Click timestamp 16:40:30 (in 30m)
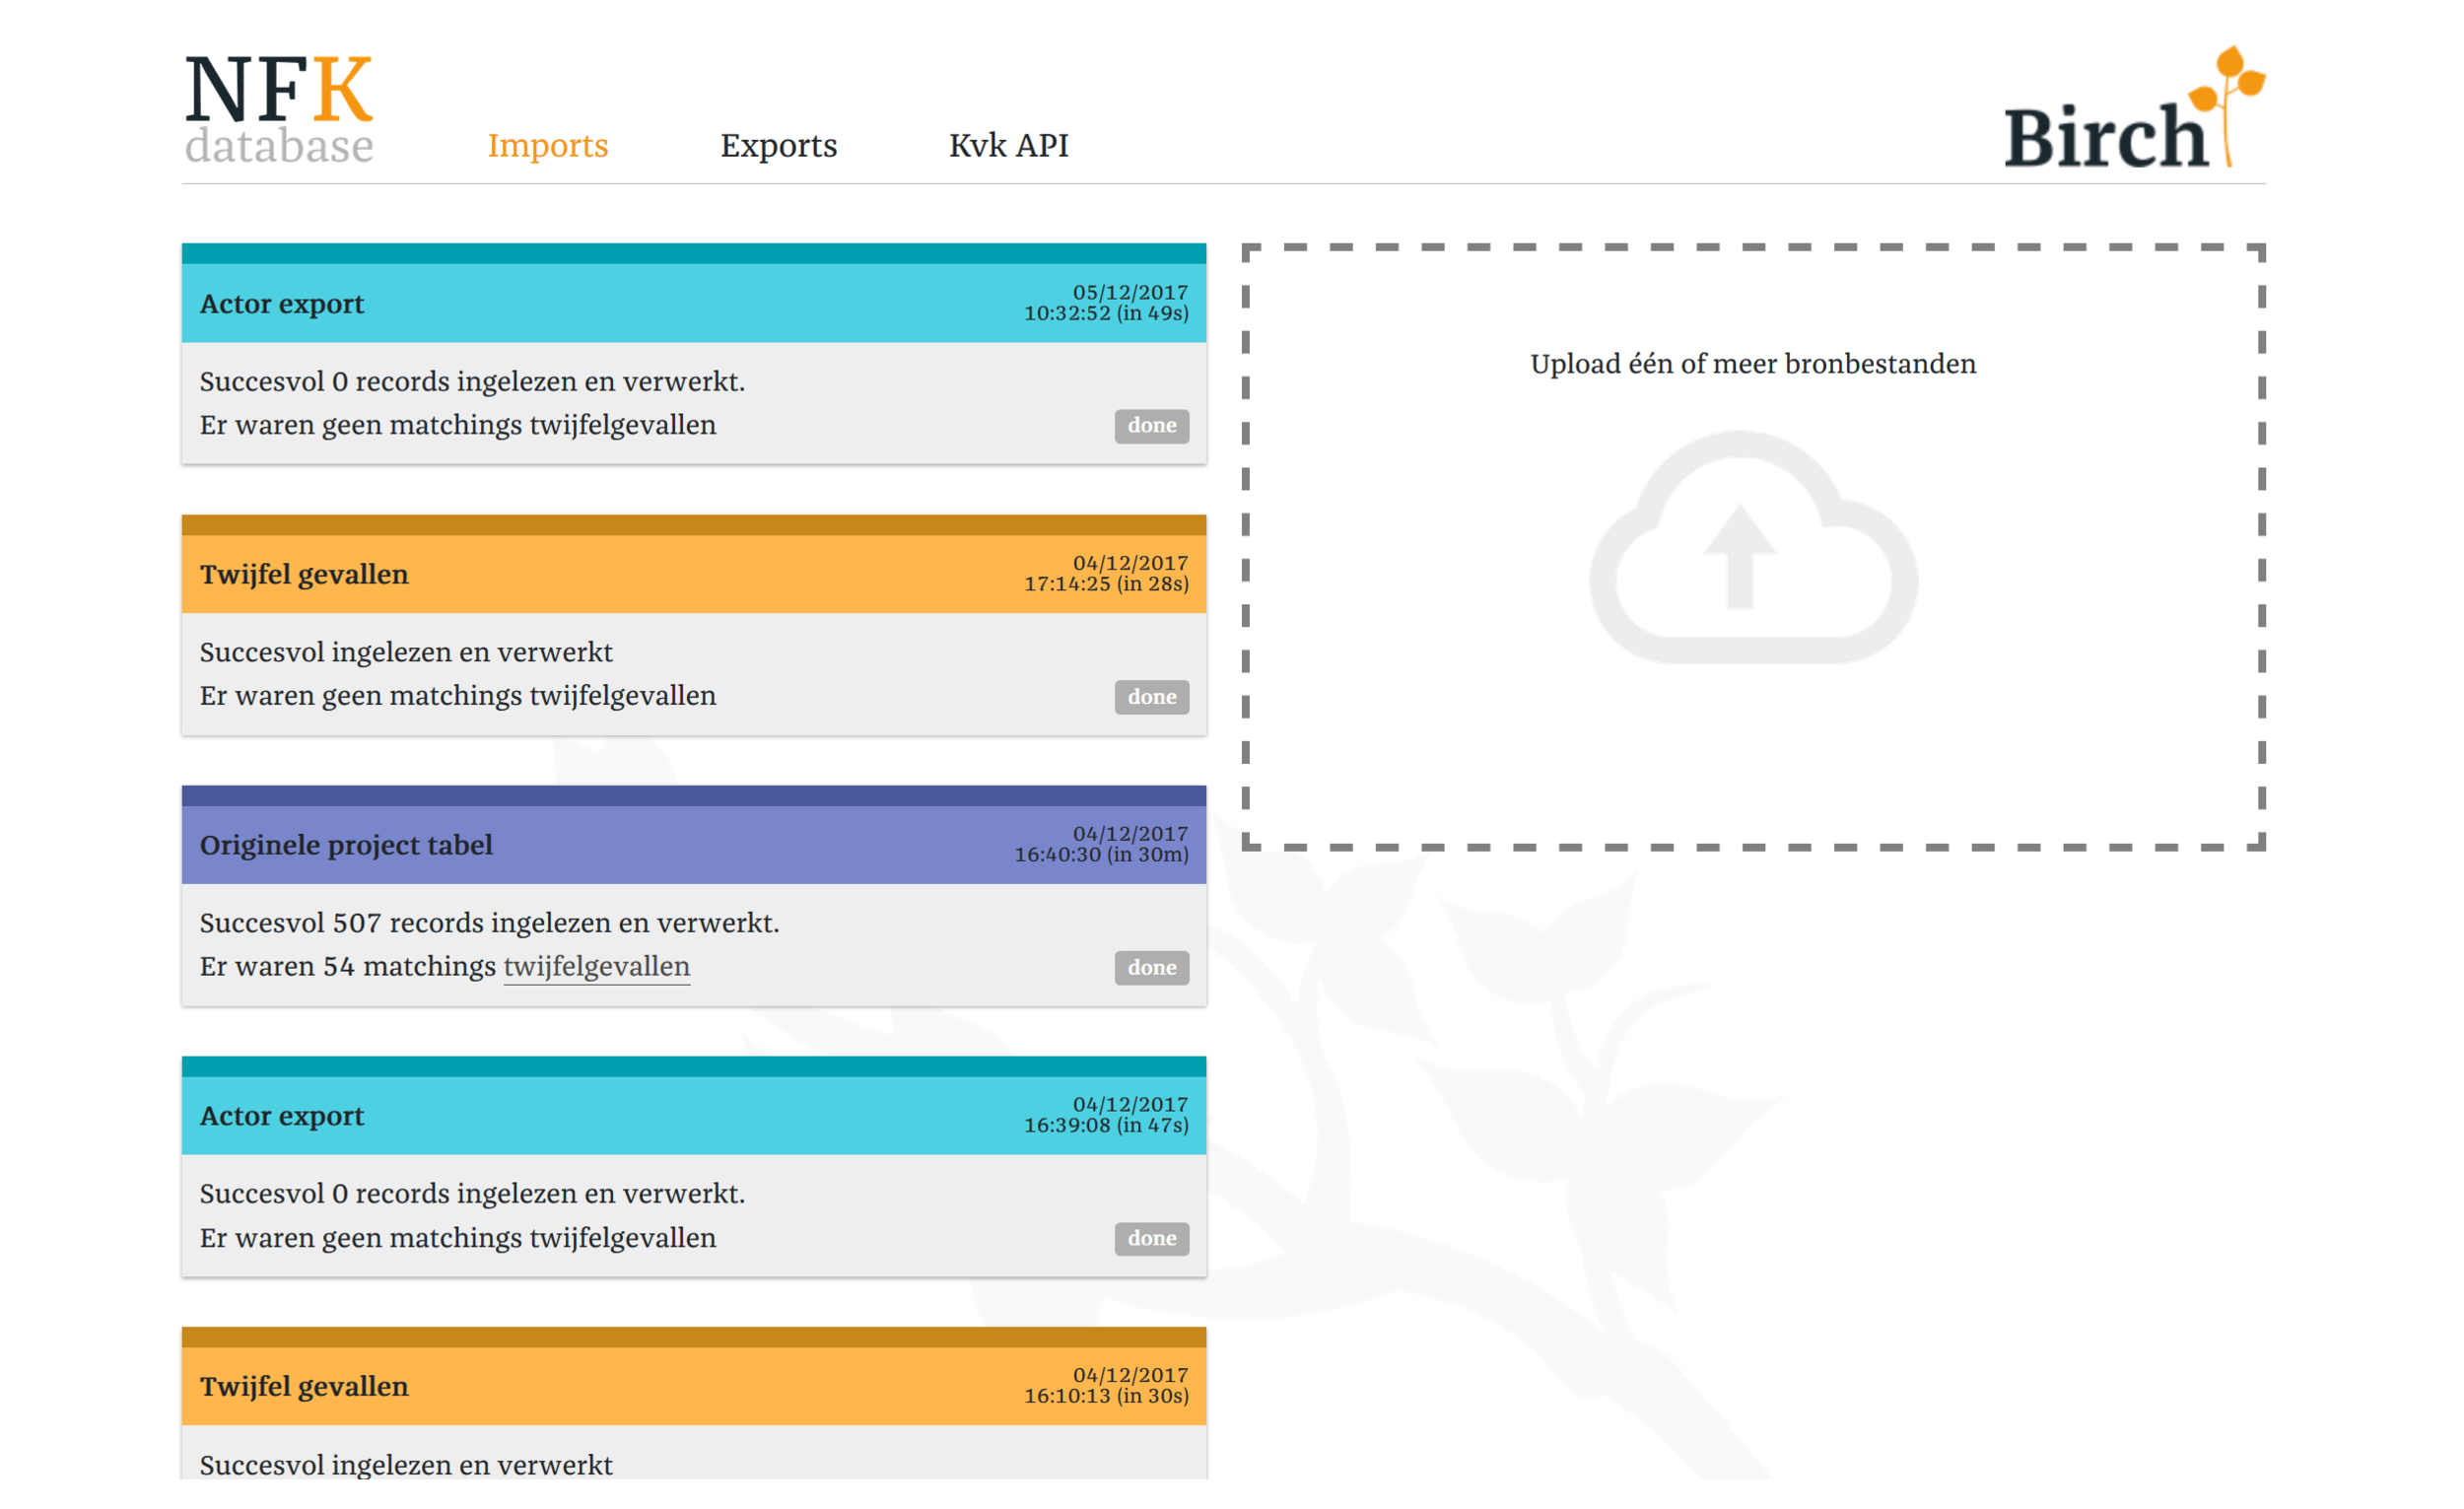Screen dimensions: 2464x1509 point(1102,855)
